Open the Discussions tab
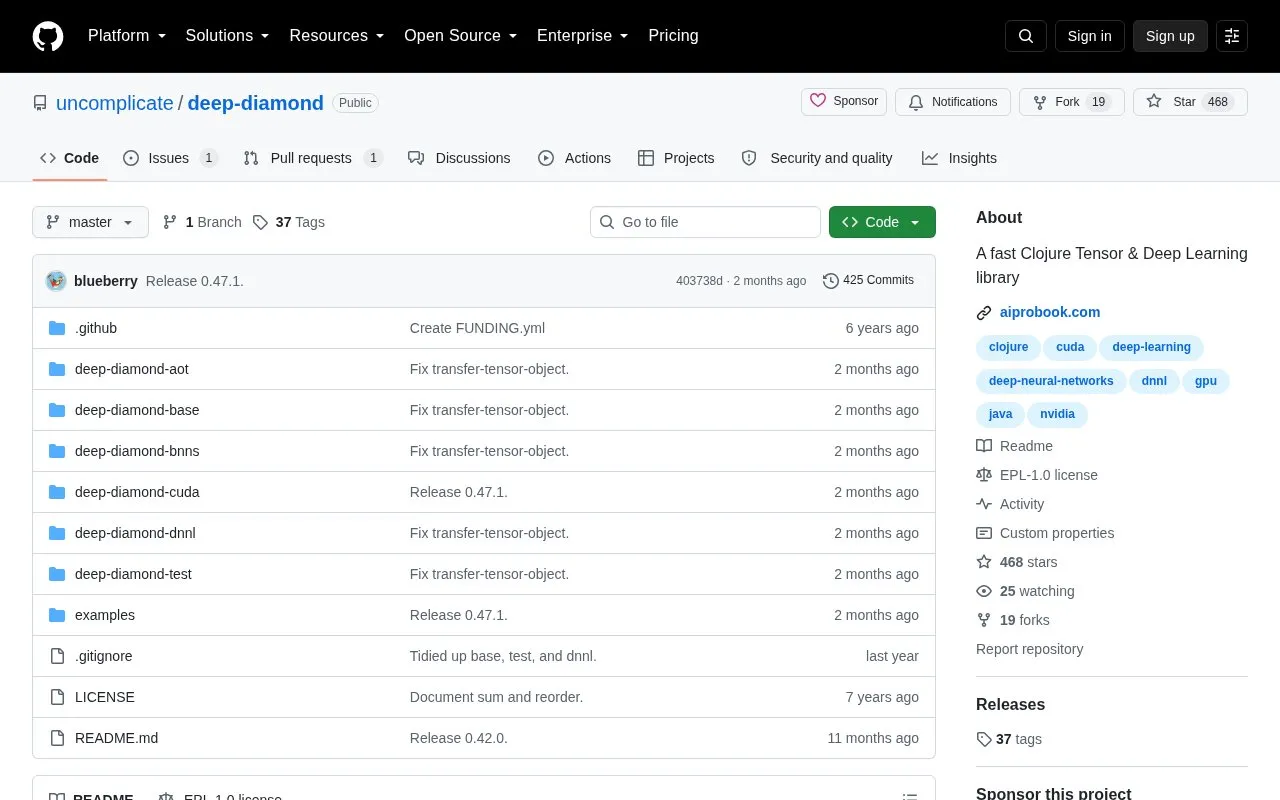This screenshot has width=1280, height=800. click(459, 158)
